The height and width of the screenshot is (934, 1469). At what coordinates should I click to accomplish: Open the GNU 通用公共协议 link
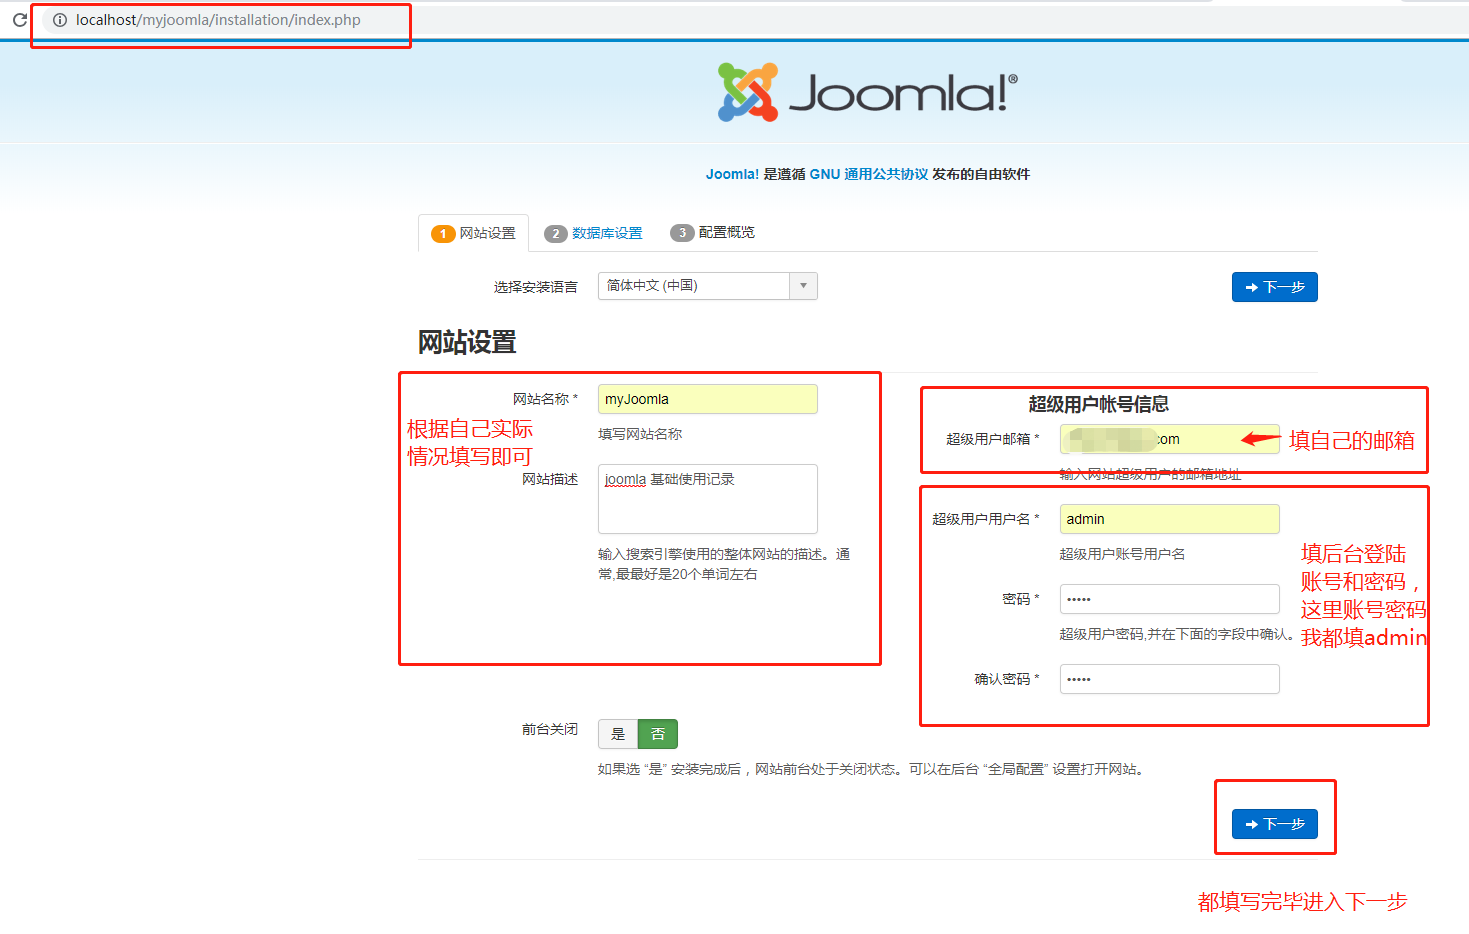pyautogui.click(x=869, y=174)
